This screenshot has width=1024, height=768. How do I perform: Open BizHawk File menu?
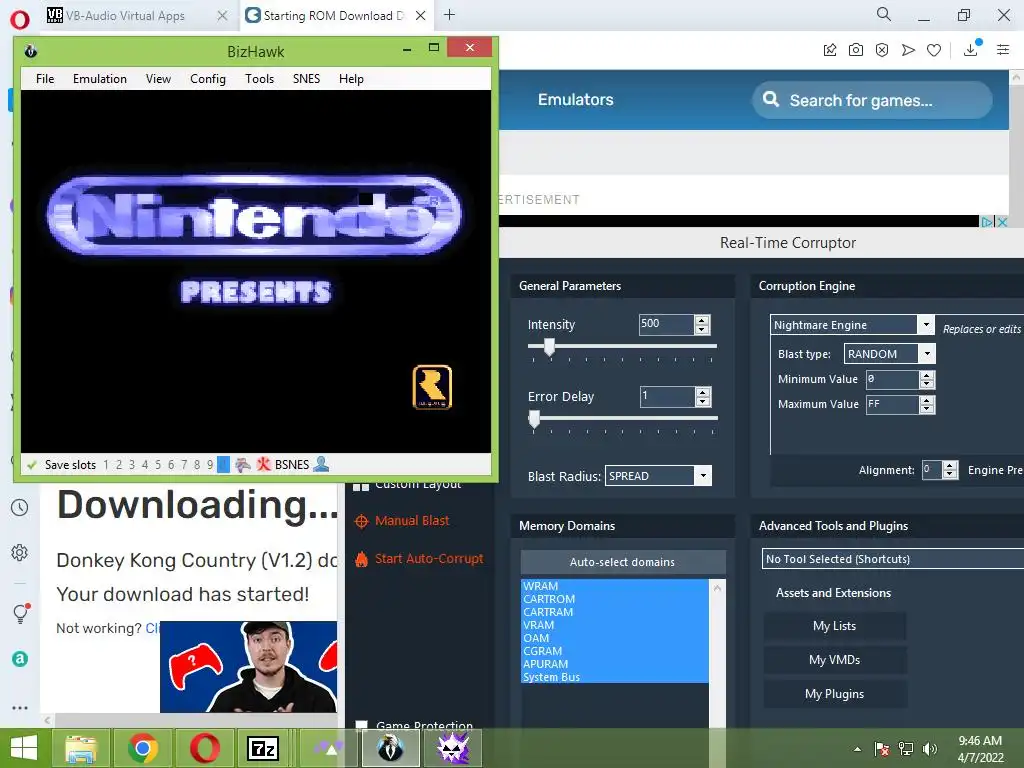45,79
